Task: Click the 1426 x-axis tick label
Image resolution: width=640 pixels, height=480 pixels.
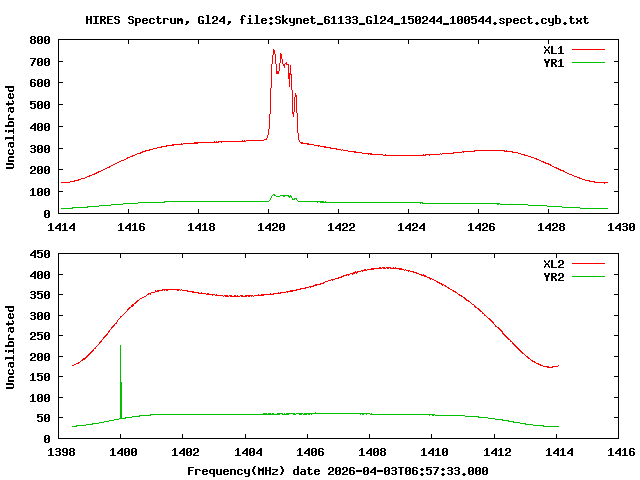Action: coord(481,227)
